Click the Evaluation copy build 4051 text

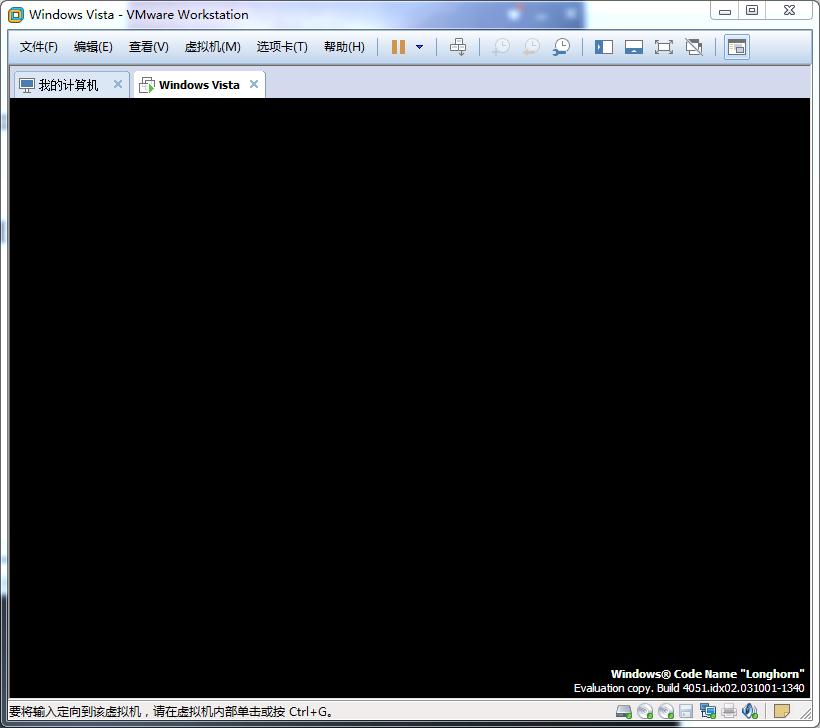[689, 688]
